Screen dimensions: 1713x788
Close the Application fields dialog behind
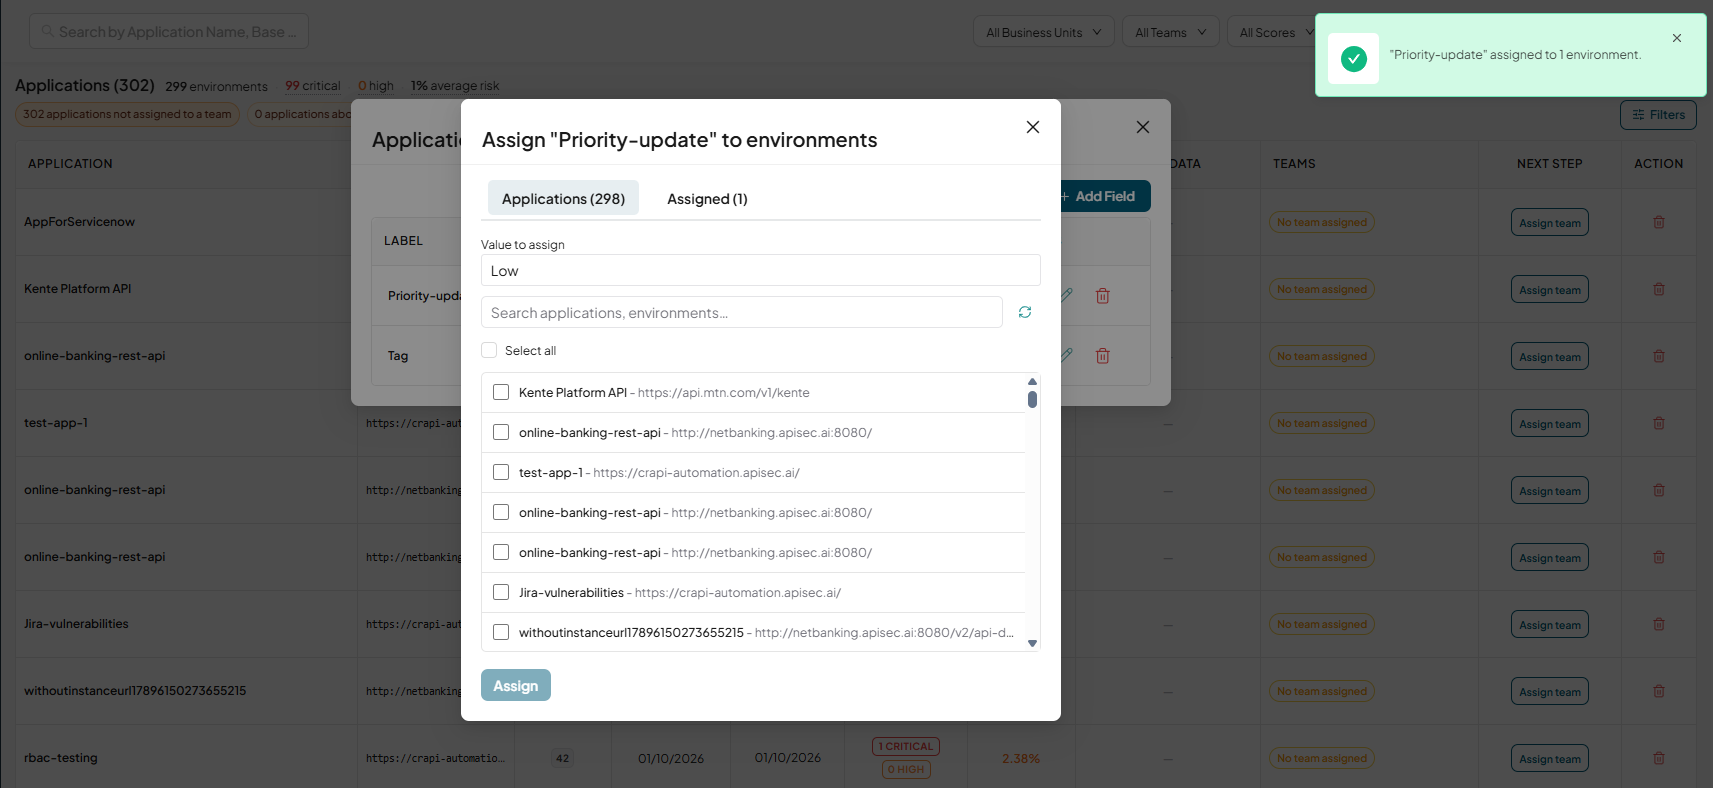coord(1143,127)
